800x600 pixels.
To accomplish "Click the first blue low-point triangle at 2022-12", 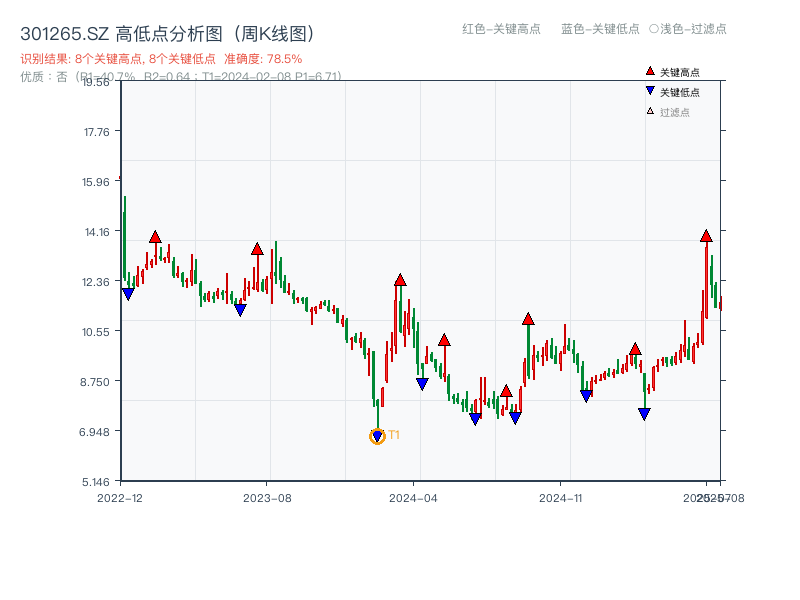I will coord(128,294).
